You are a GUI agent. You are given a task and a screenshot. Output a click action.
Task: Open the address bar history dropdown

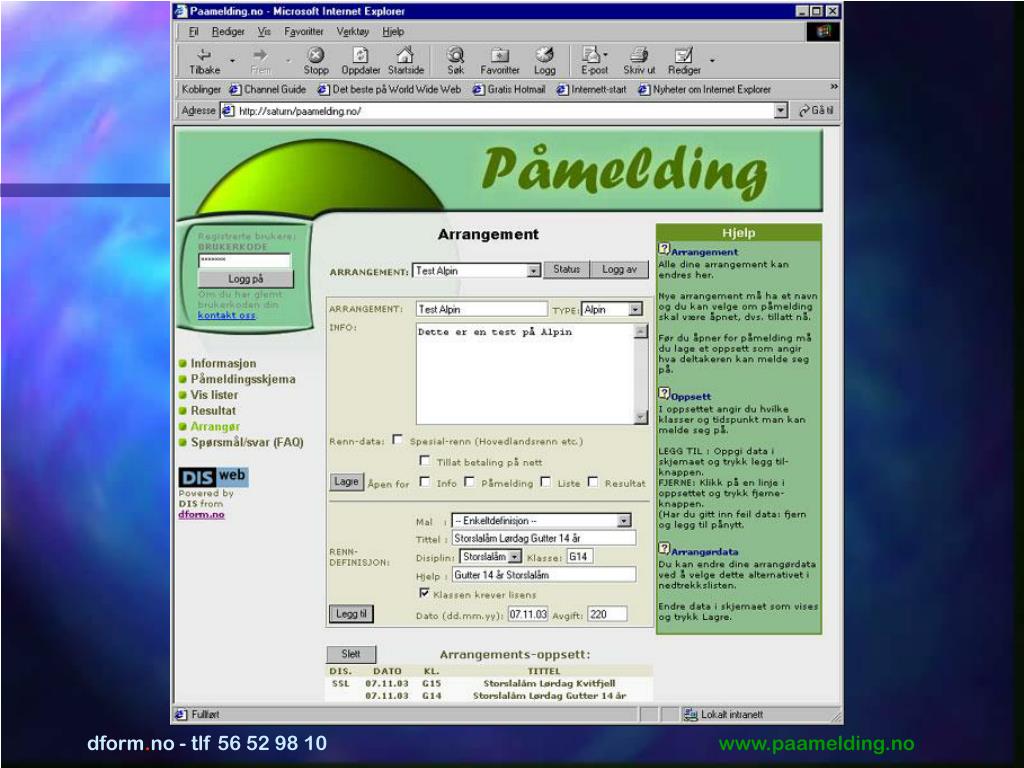click(x=780, y=111)
